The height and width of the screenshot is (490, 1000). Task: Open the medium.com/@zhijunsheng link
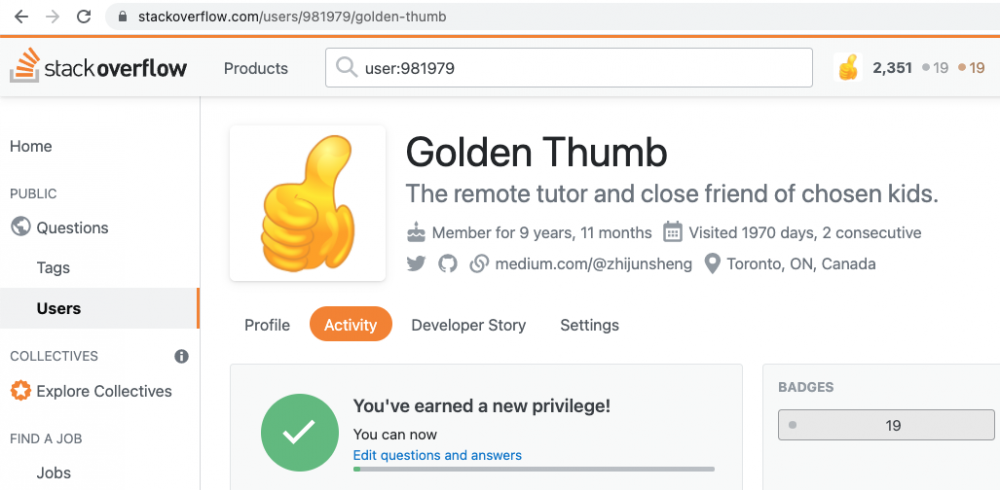click(x=593, y=264)
